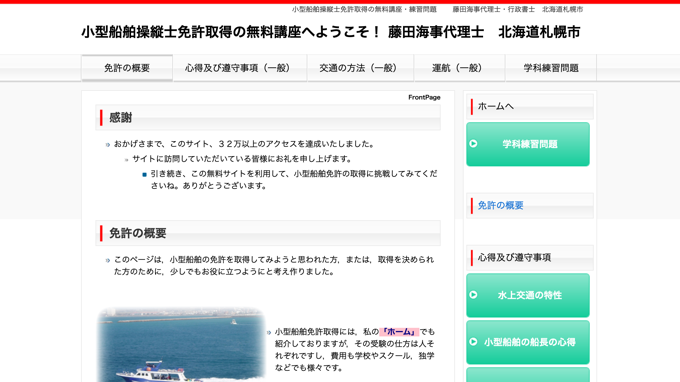Click the boat photo thumbnail

coord(181,345)
